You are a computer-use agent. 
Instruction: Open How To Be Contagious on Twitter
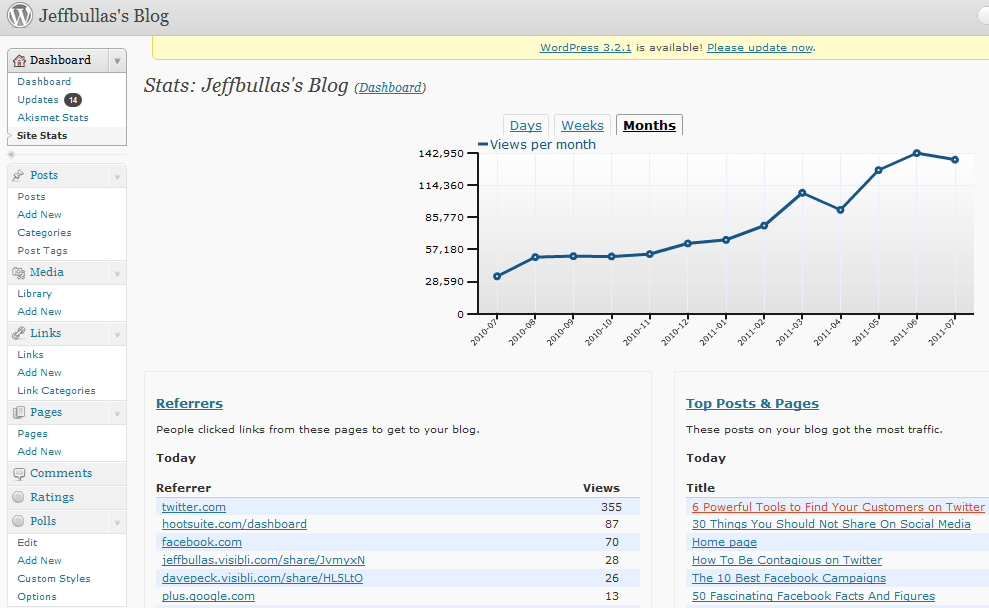pos(787,560)
